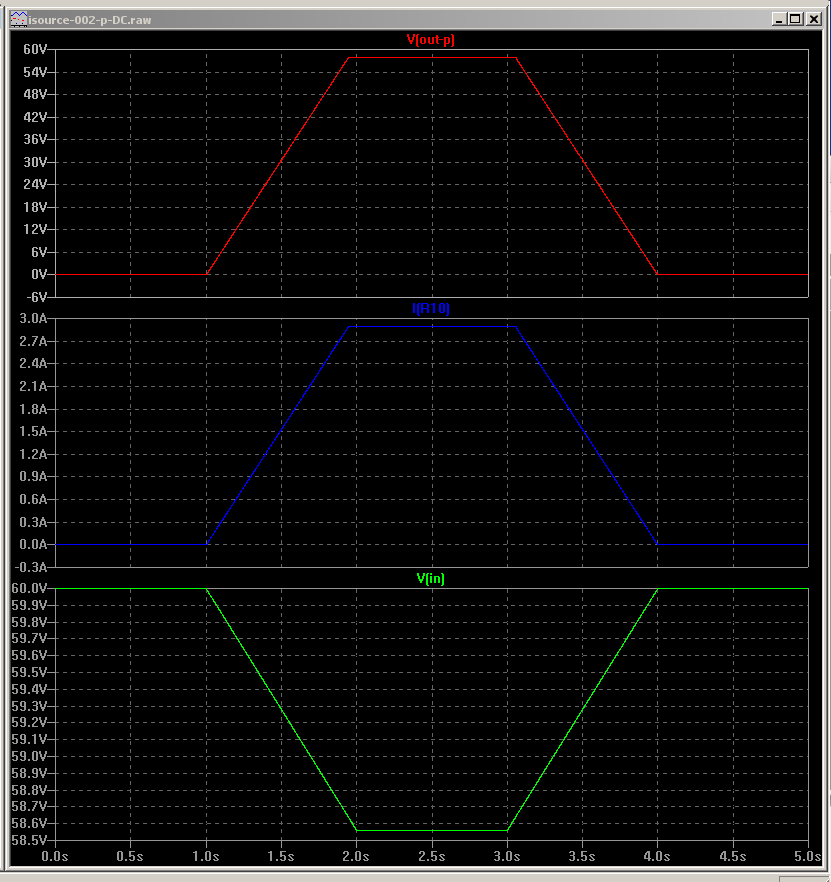Click the 3.5s time axis label

(x=582, y=856)
